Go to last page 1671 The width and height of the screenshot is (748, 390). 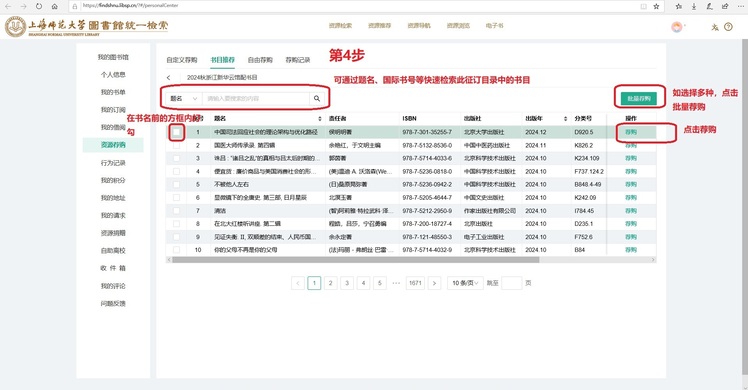[x=415, y=283]
